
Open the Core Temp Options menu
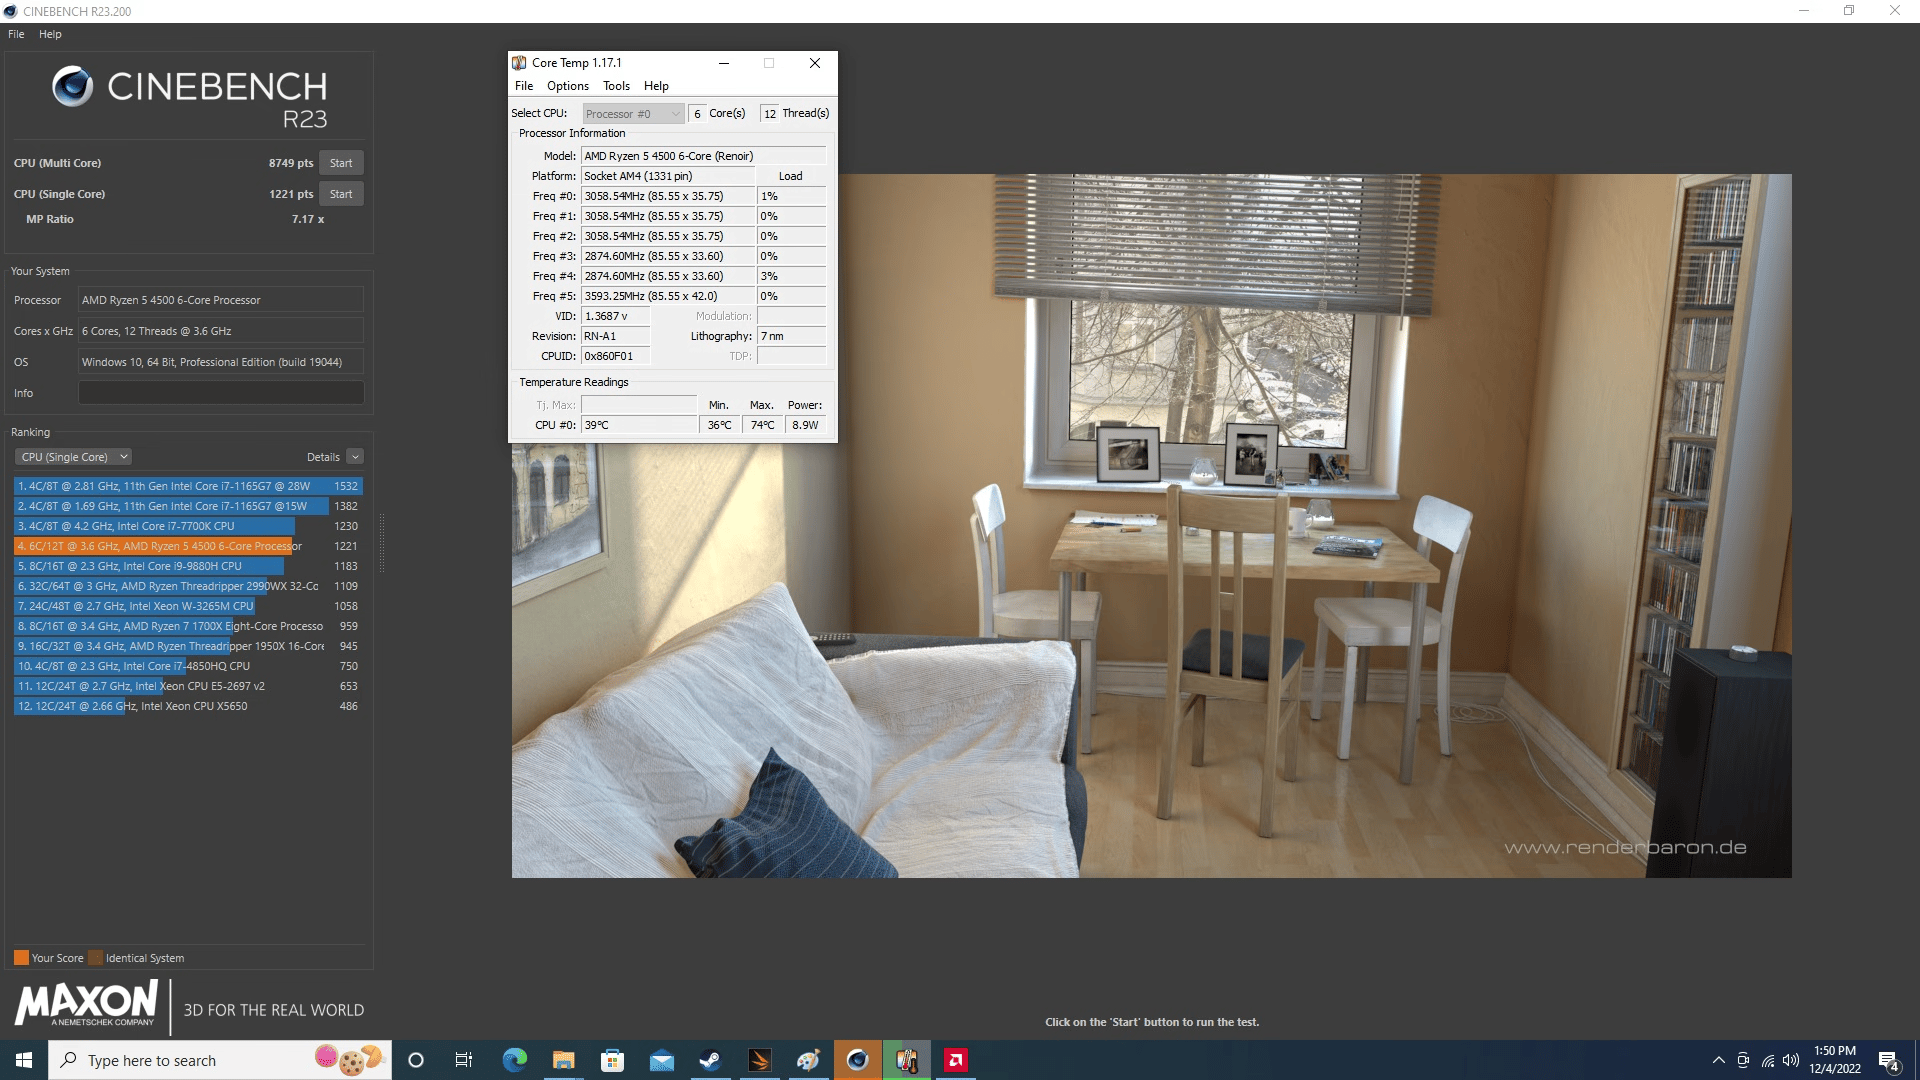[x=568, y=86]
